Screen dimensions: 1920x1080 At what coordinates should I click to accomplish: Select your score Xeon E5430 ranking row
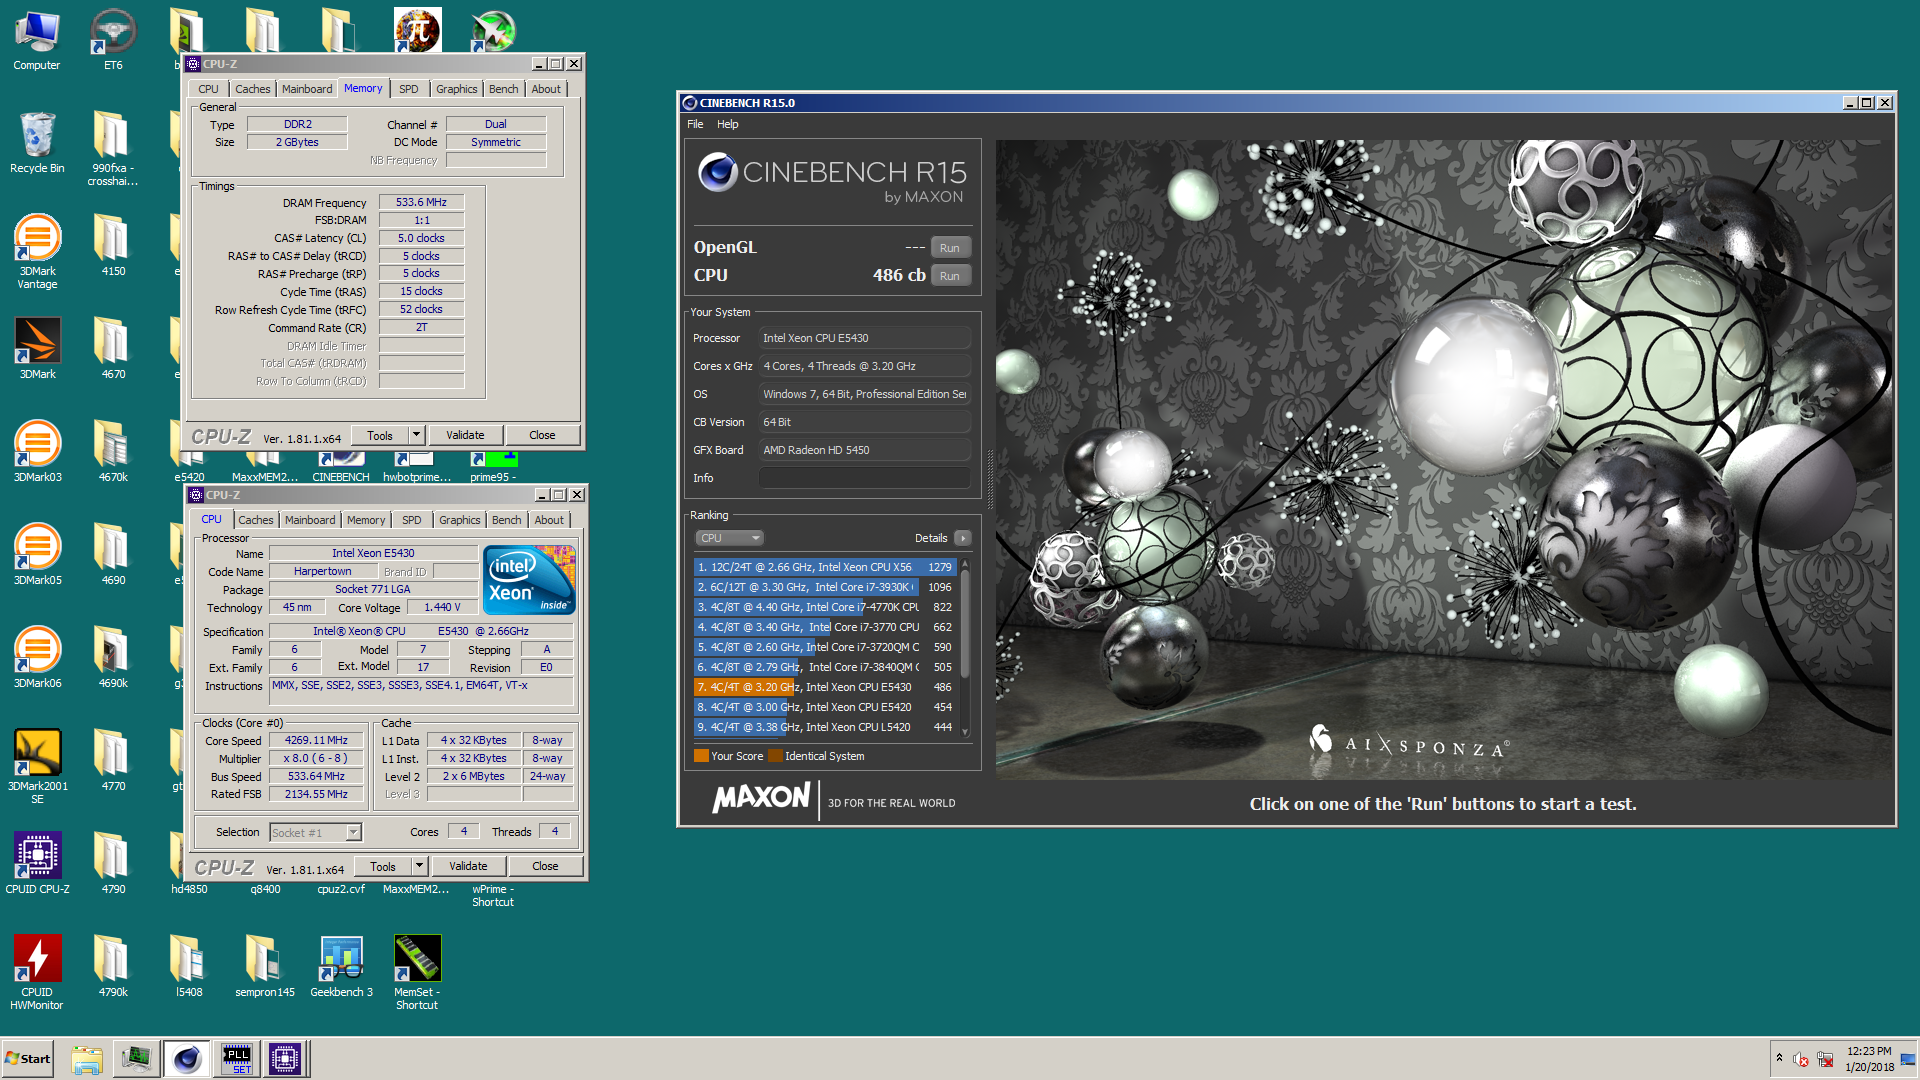[825, 687]
